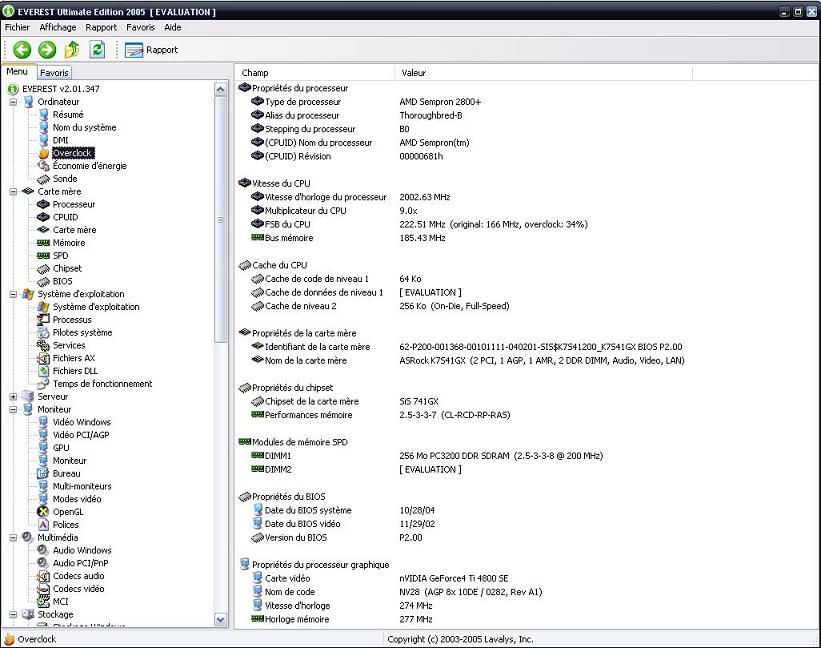Click the Polices font icon
Viewport: 821px width, 648px height.
pos(44,525)
